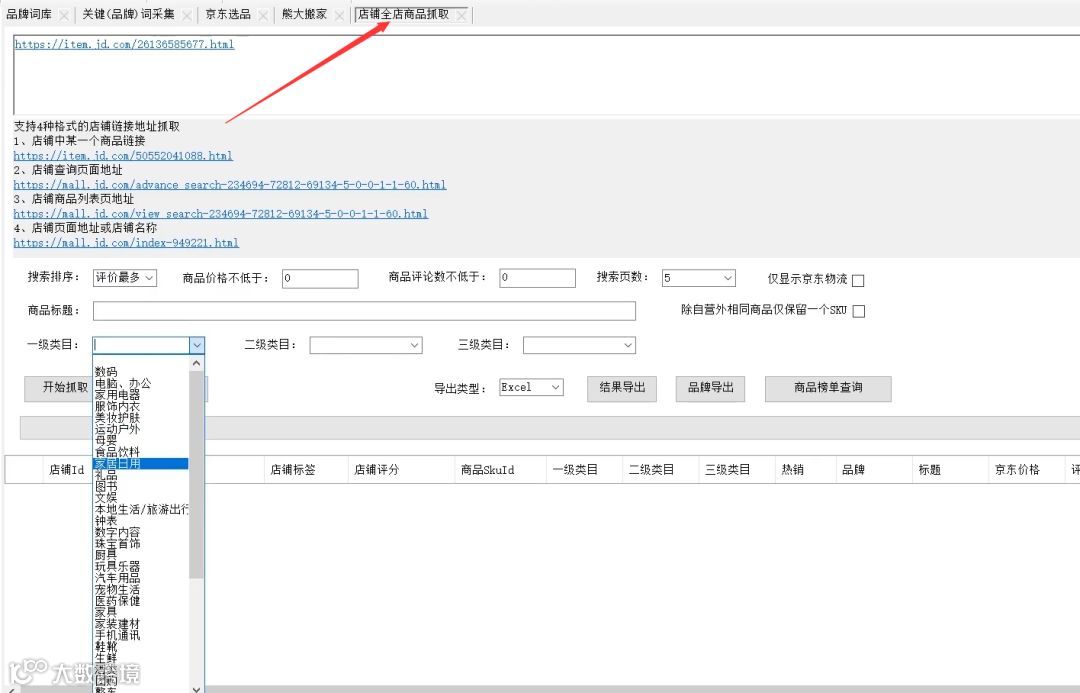Open the view_search example shop link

pyautogui.click(x=221, y=214)
